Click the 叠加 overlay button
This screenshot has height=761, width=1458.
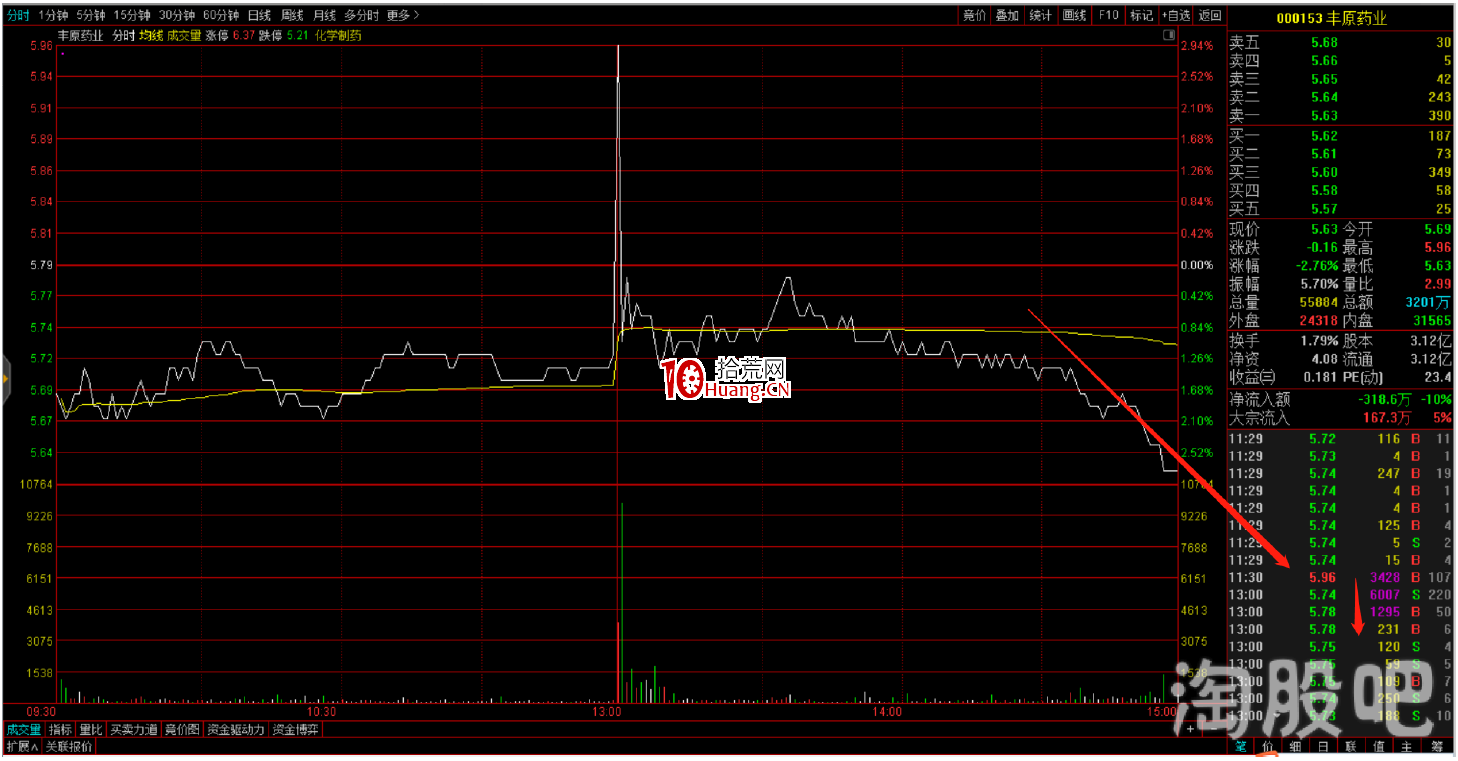point(1007,15)
